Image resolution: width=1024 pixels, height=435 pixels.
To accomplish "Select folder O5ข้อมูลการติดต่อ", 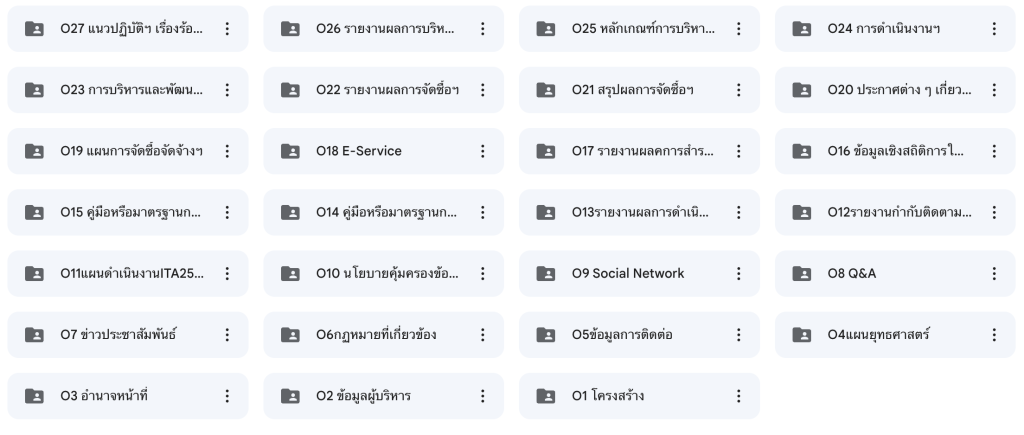I will (639, 335).
